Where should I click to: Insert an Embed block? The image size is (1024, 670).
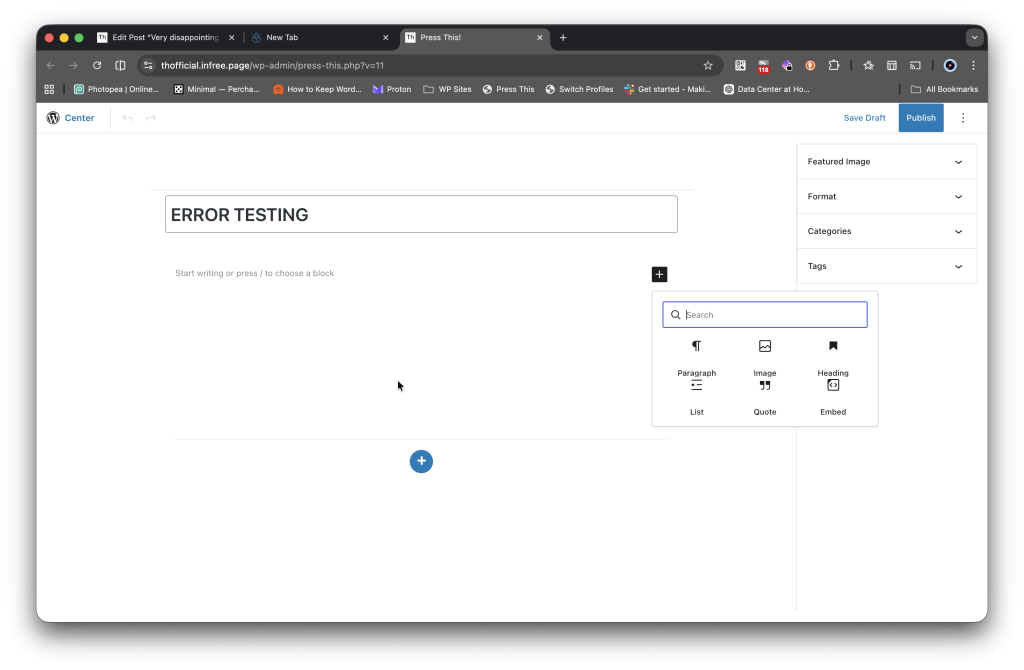(x=833, y=396)
